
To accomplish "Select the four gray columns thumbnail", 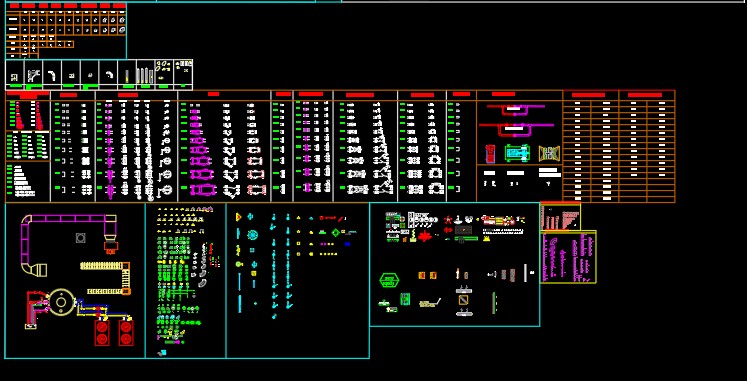I will click(145, 75).
